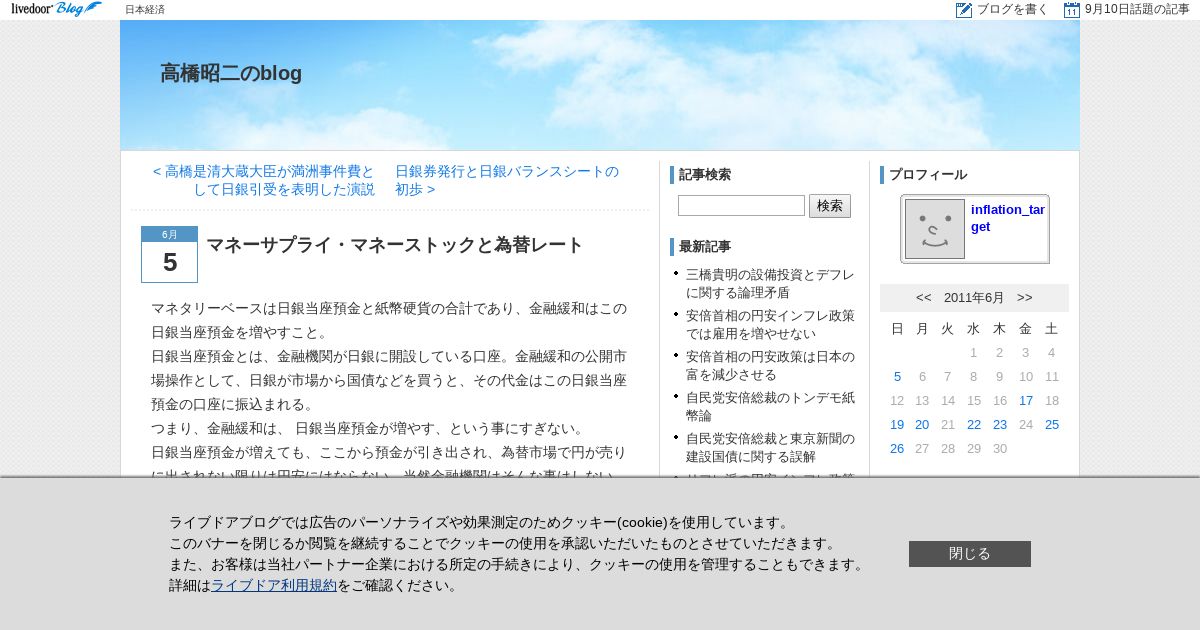Go to previous article 高橋是清大蔵大臣が満洲事件費

(264, 180)
